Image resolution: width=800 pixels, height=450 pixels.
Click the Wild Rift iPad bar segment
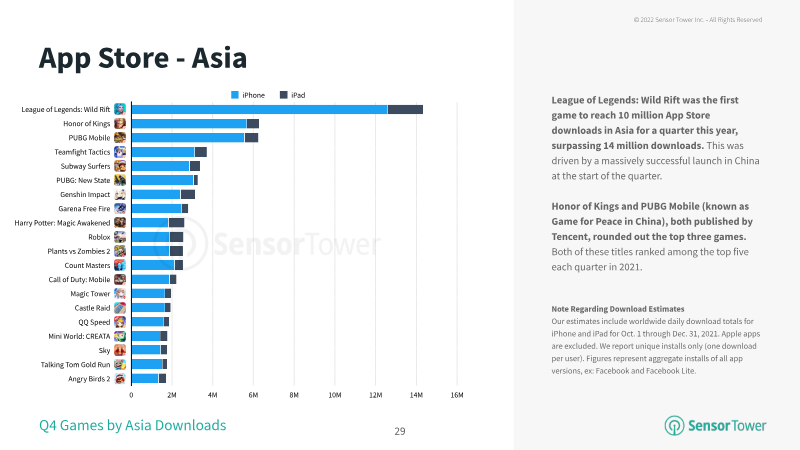(405, 109)
